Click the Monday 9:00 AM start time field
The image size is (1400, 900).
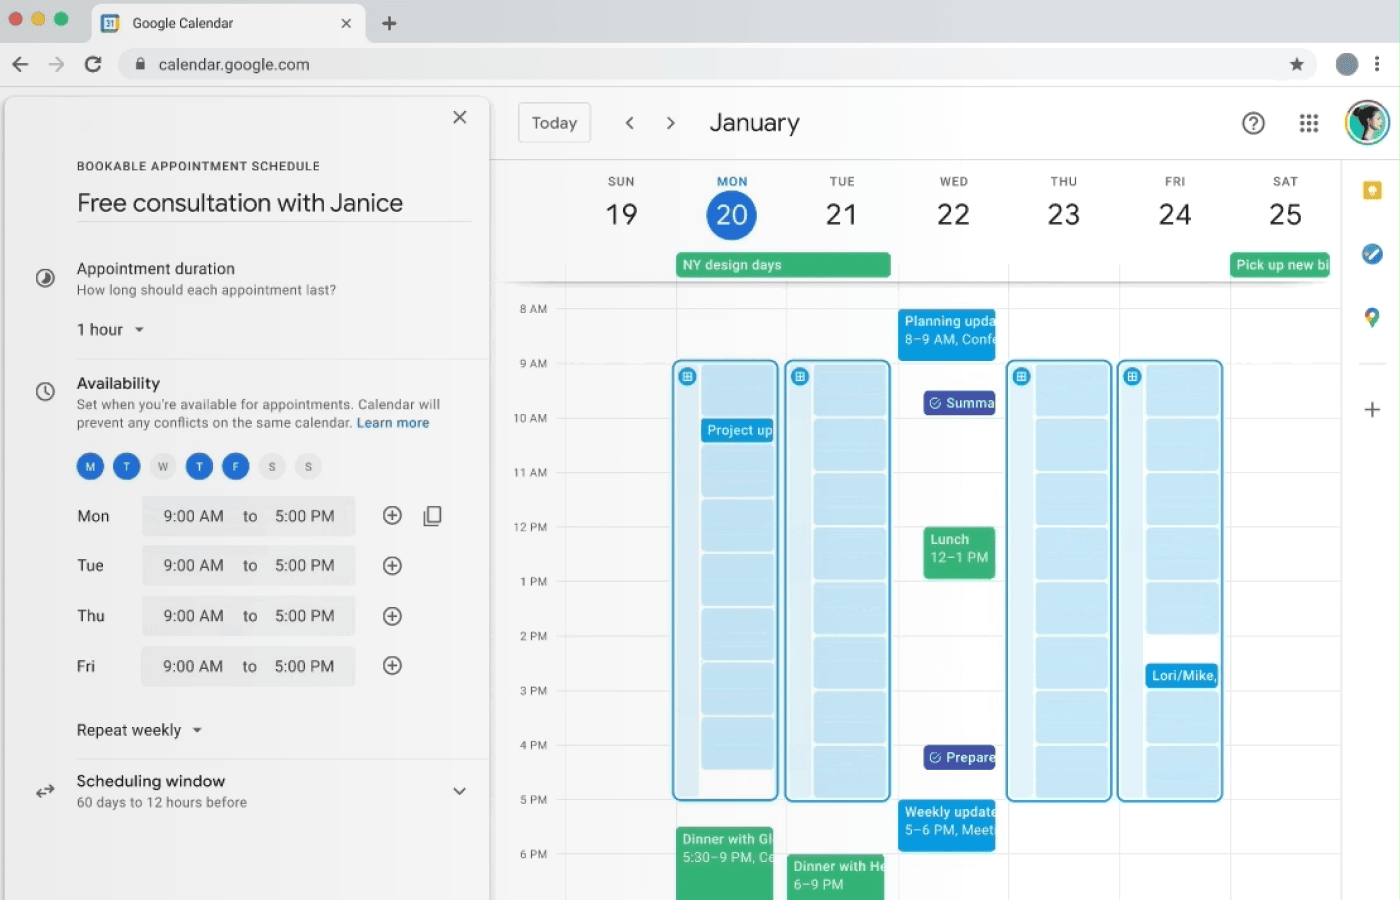pos(193,516)
